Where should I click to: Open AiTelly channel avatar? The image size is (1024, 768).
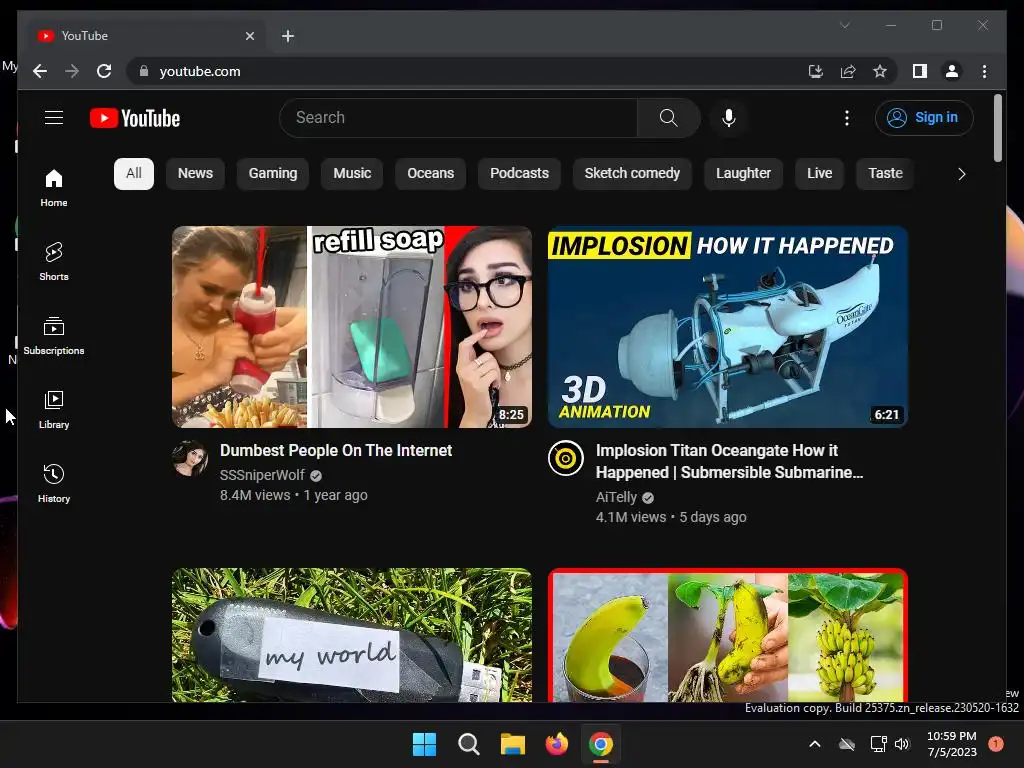coord(566,458)
